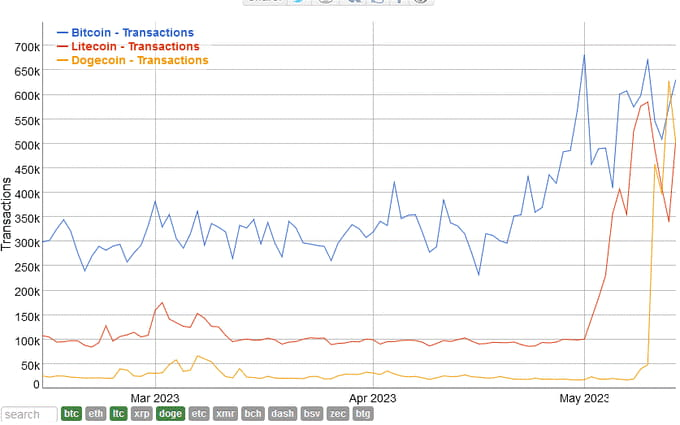Click the search input field
Image resolution: width=680 pixels, height=425 pixels.
click(29, 414)
